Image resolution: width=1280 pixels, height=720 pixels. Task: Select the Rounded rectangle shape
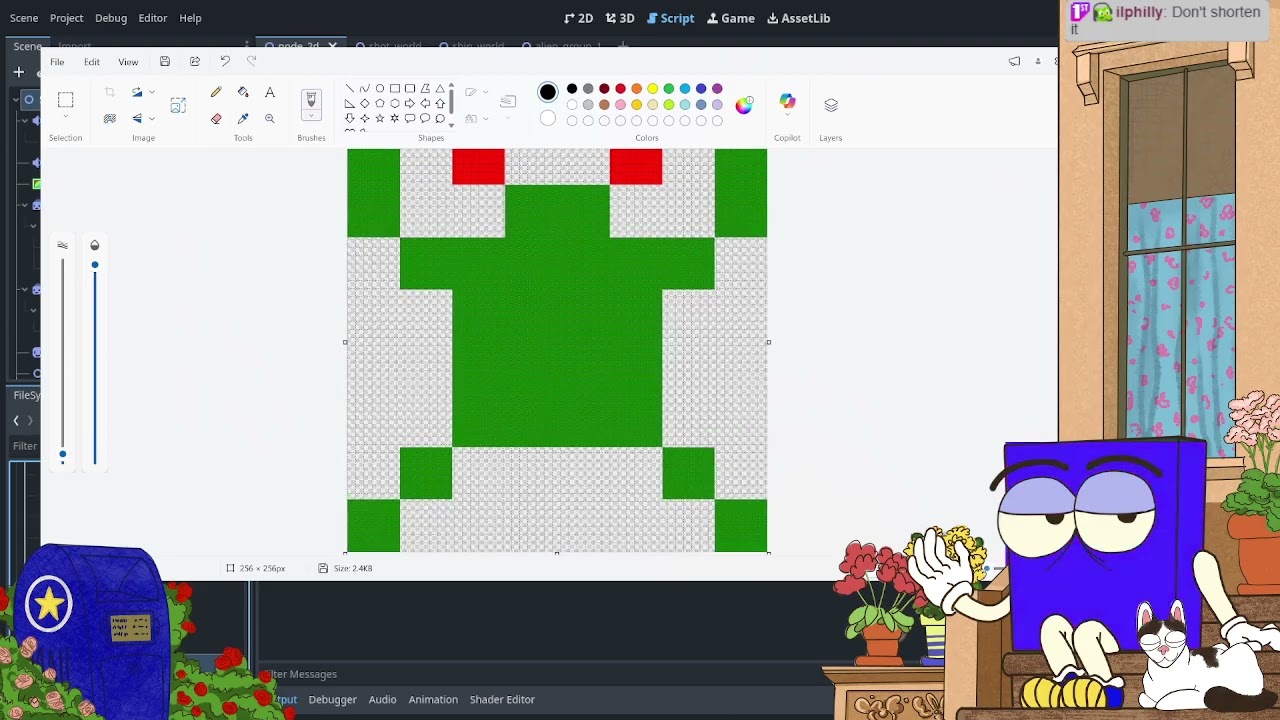click(x=410, y=88)
